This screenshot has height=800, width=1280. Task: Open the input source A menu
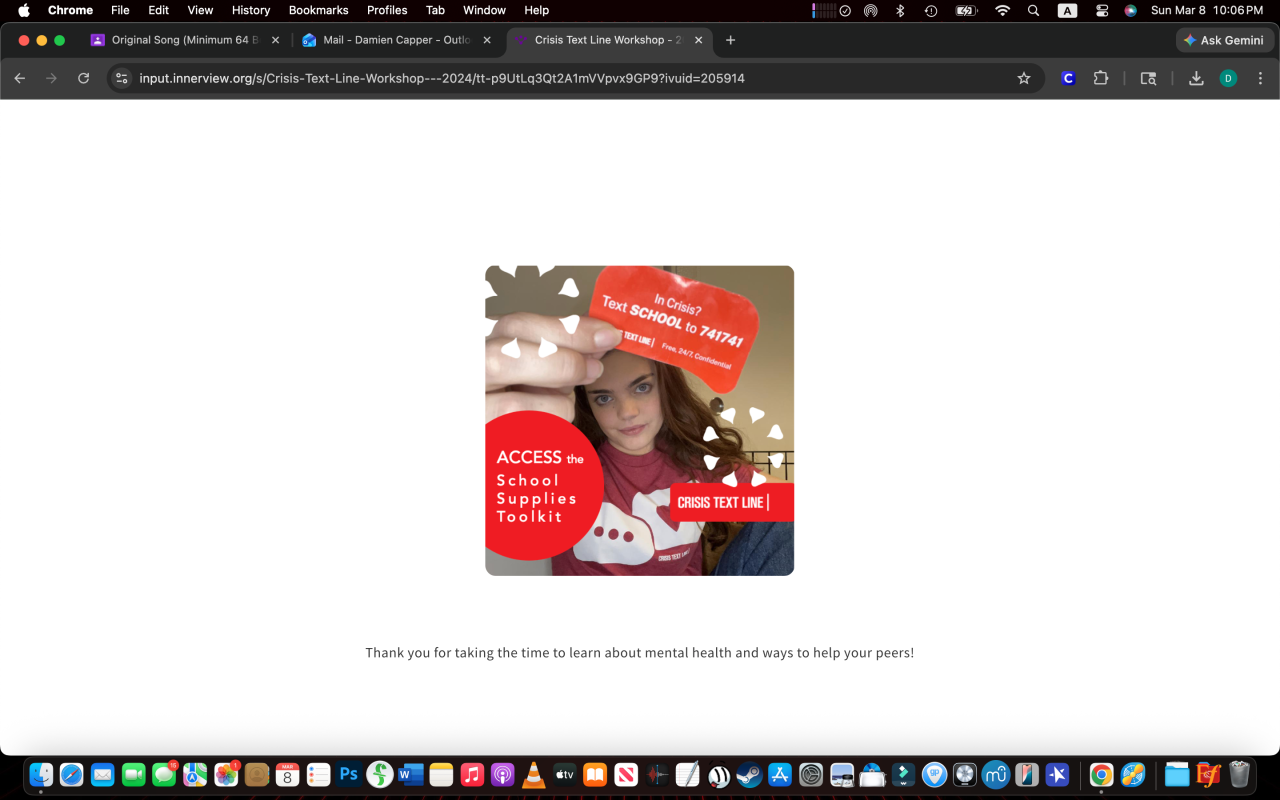(1068, 10)
